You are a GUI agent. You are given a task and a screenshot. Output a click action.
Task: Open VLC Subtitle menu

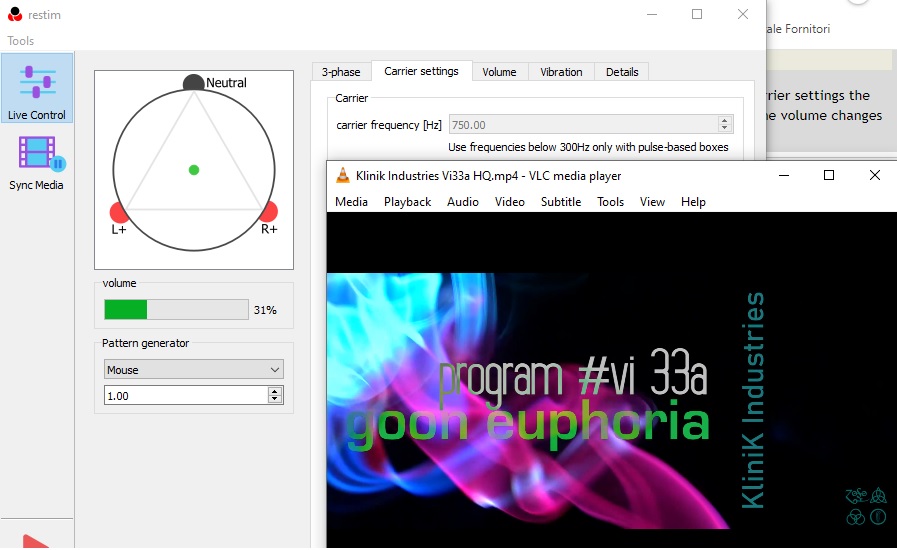(x=561, y=201)
